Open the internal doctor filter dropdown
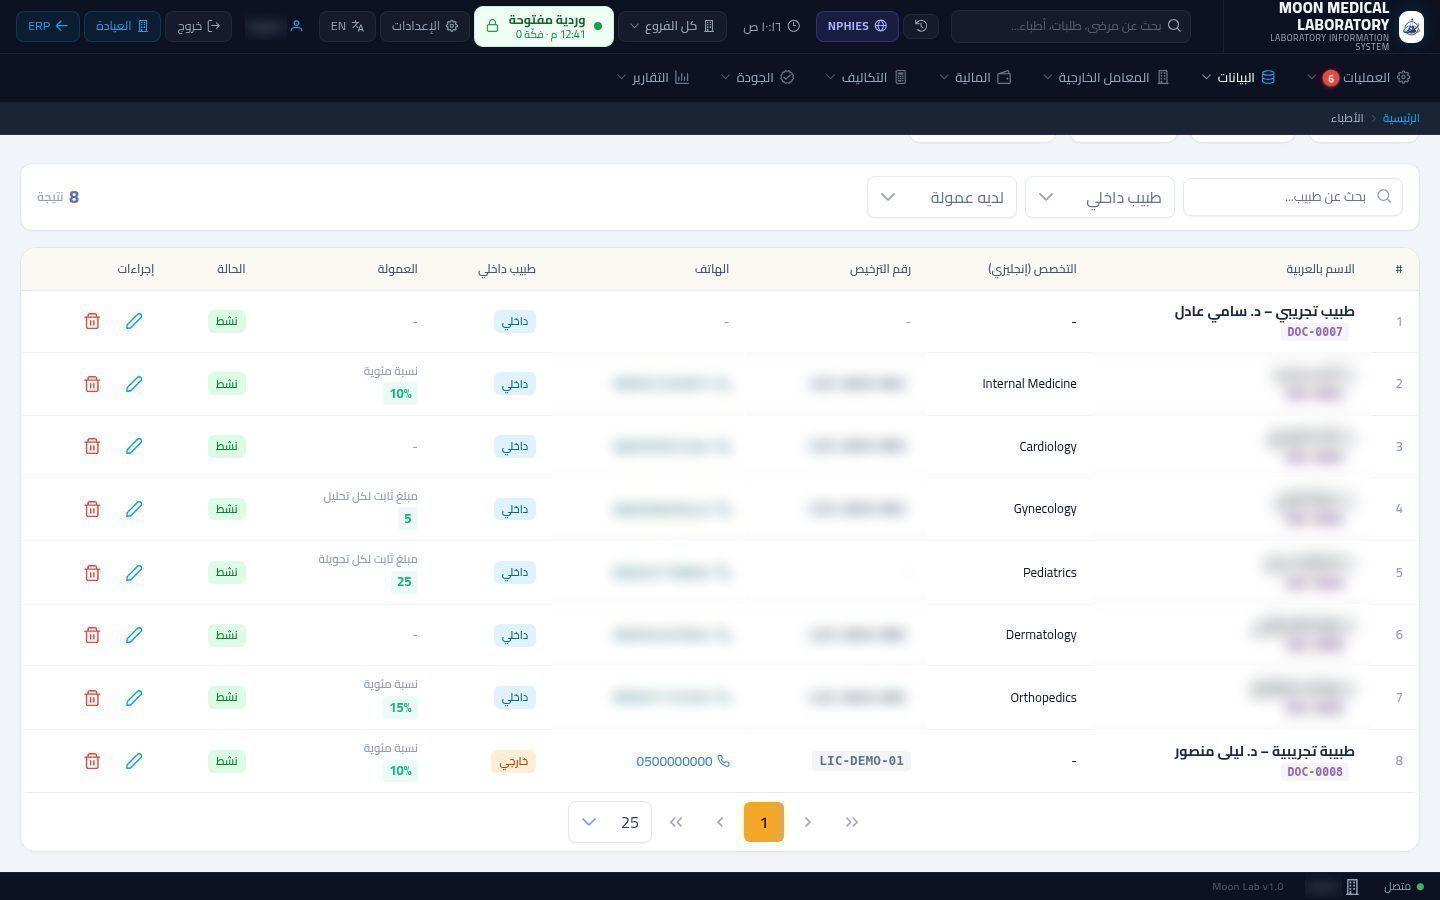This screenshot has width=1440, height=900. tap(1100, 197)
